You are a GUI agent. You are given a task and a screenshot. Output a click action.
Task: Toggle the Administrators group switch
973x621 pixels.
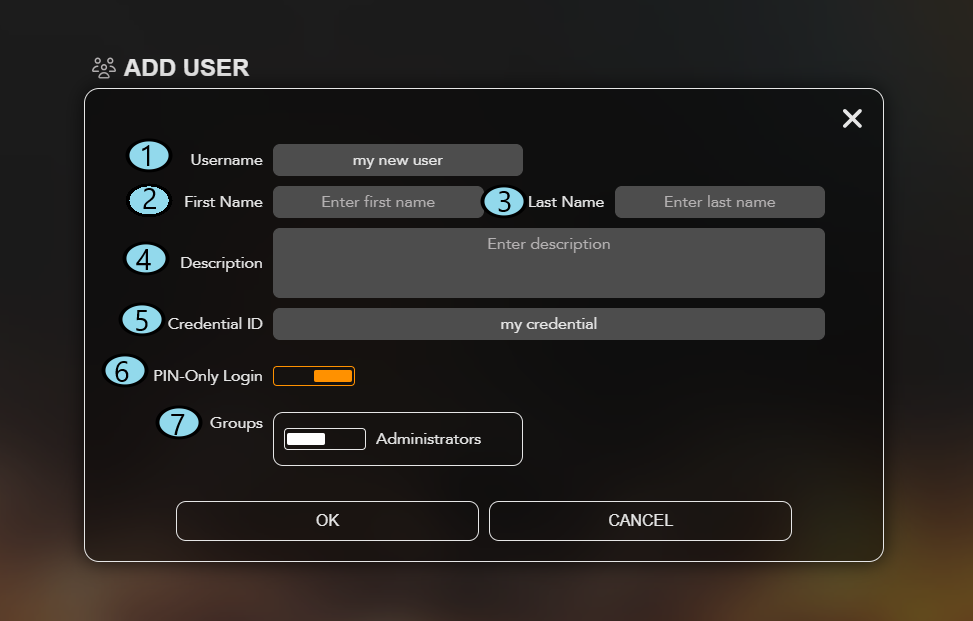point(325,439)
